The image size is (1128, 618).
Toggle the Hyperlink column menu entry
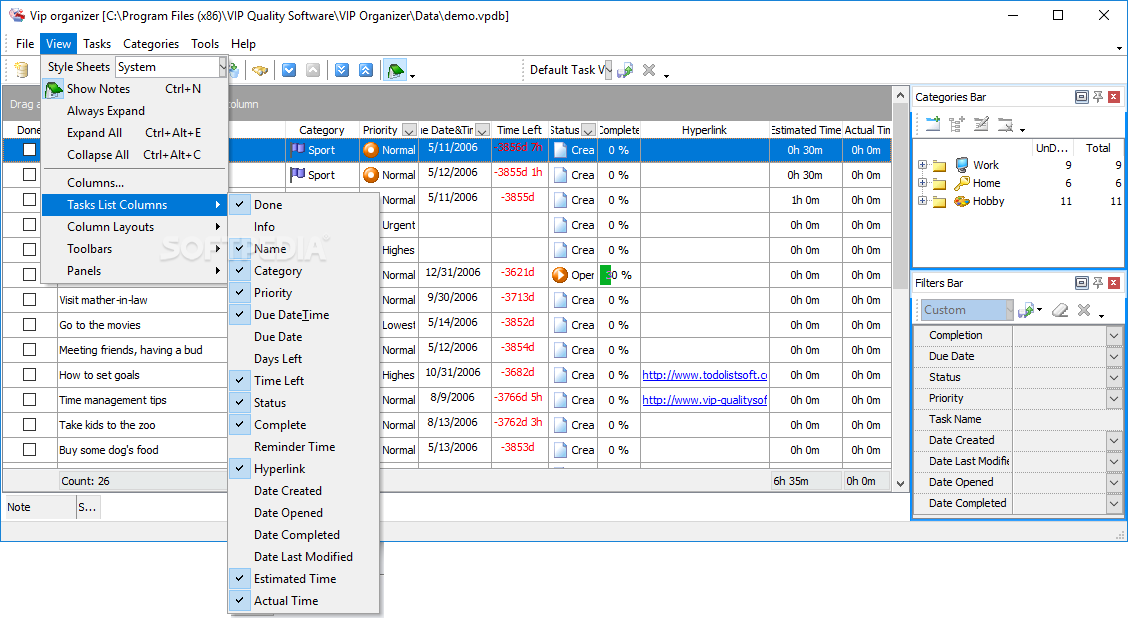pyautogui.click(x=304, y=468)
